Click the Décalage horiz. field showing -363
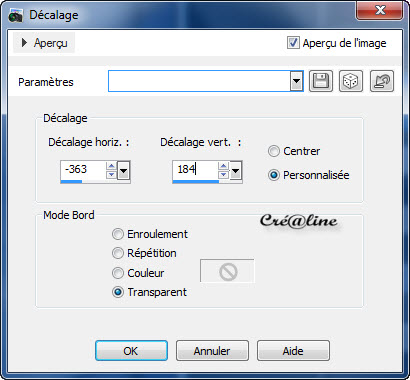The height and width of the screenshot is (380, 410). coord(83,170)
